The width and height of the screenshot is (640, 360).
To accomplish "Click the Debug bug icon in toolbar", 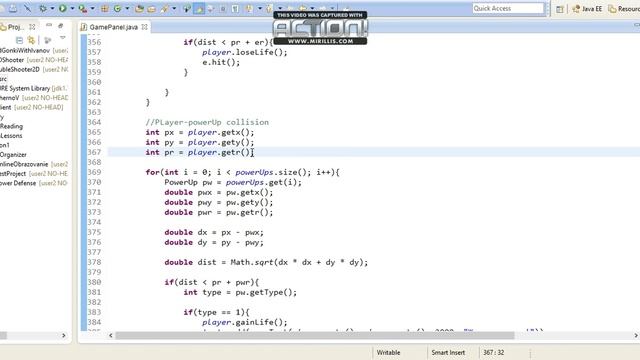I will tap(43, 8).
